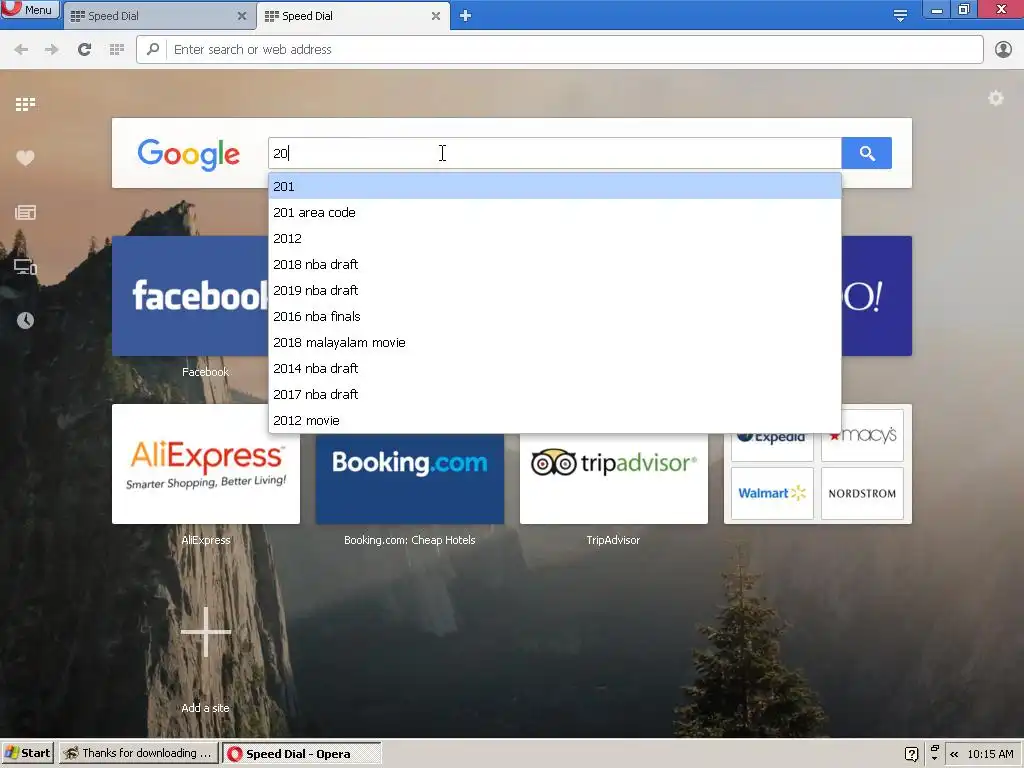The height and width of the screenshot is (768, 1024).
Task: Open the tab menu icon in title bar
Action: point(900,16)
